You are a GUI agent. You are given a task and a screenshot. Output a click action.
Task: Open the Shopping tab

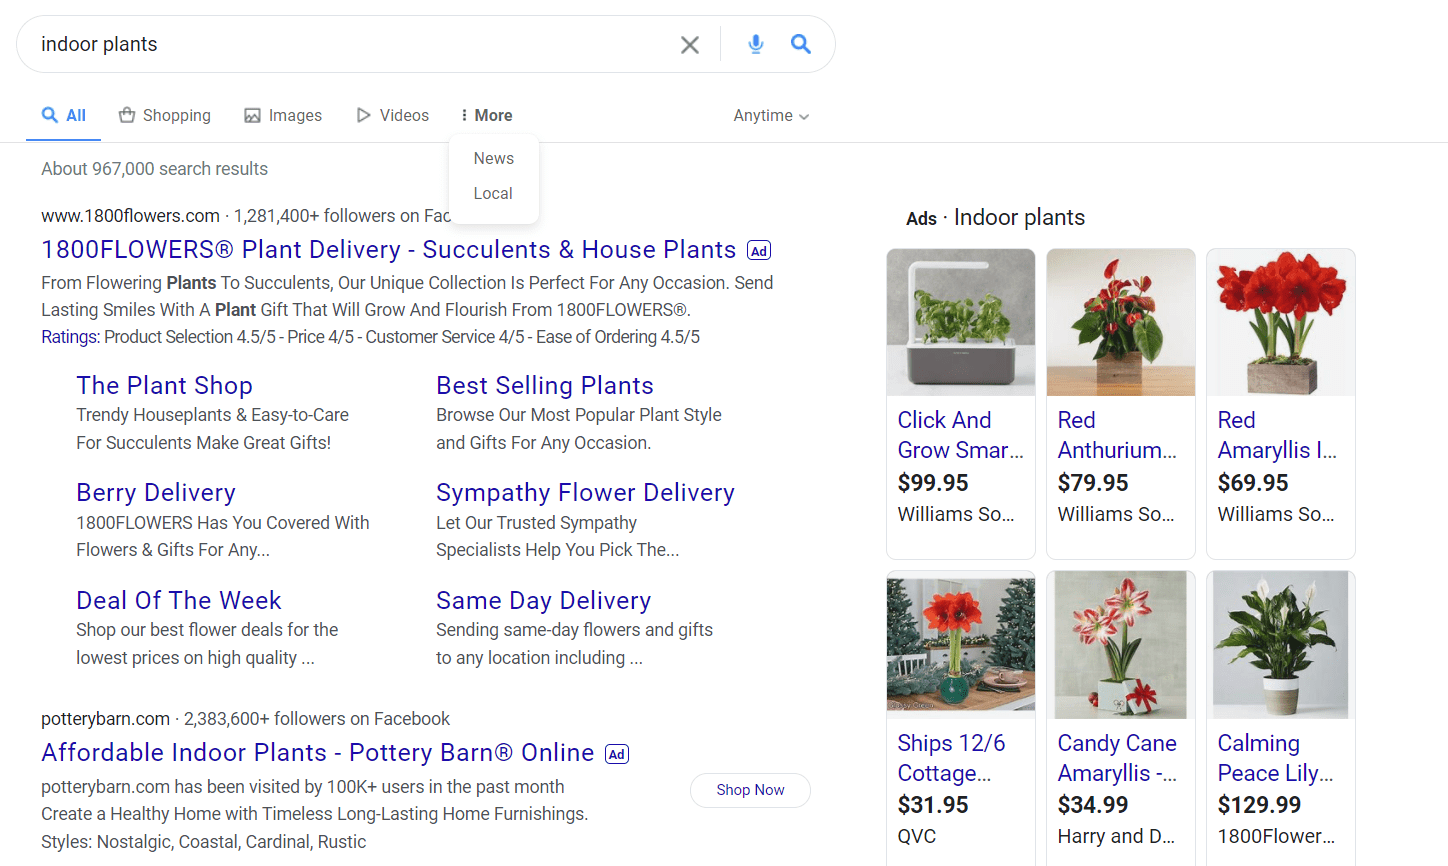point(165,116)
